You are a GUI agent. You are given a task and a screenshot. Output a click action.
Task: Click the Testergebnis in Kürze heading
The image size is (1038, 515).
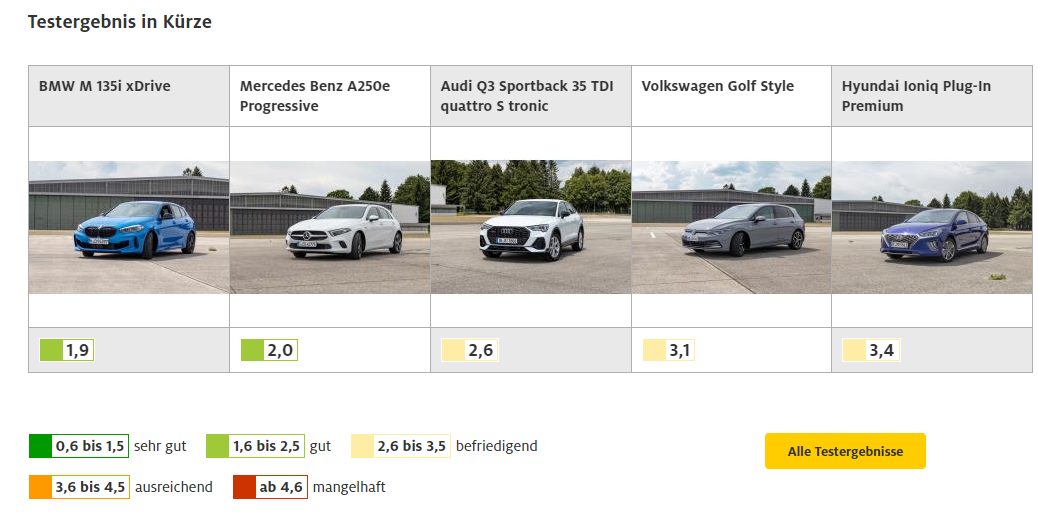click(120, 22)
